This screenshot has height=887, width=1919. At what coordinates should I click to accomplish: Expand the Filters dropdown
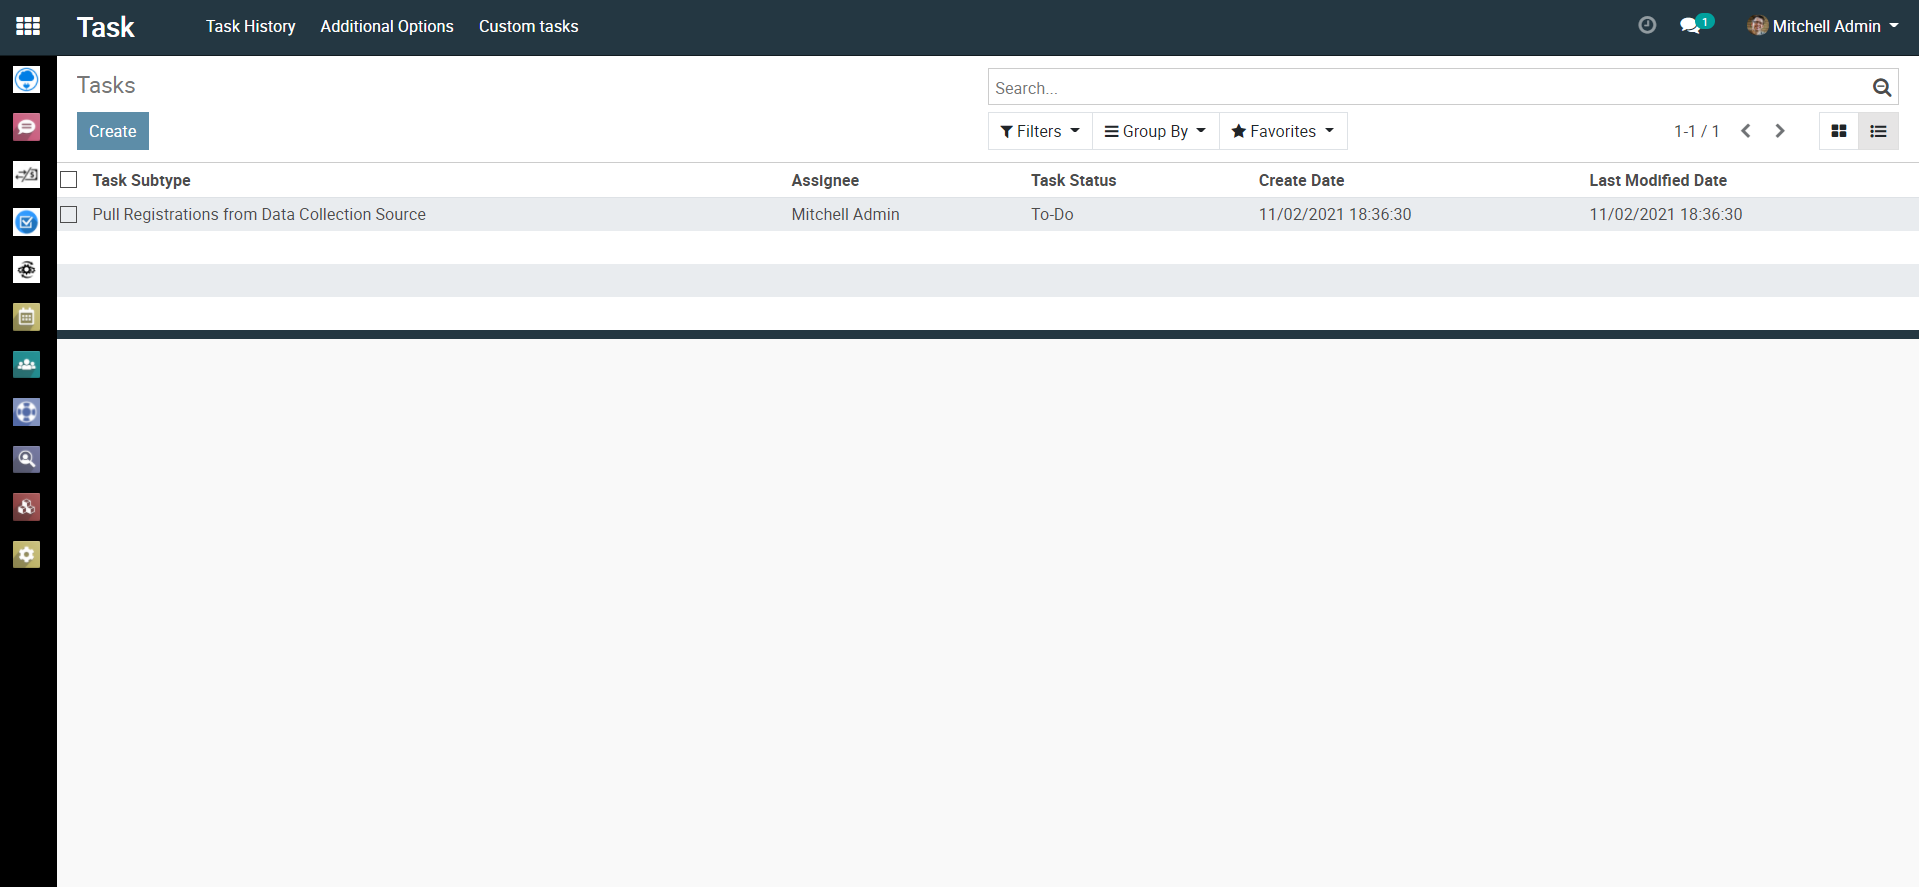tap(1040, 131)
